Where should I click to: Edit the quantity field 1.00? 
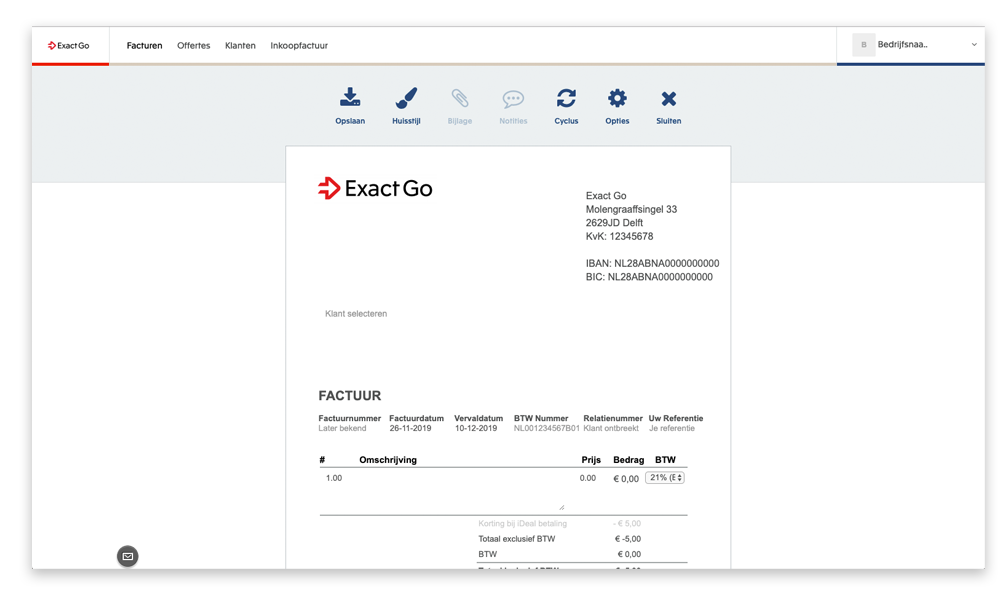[x=334, y=478]
